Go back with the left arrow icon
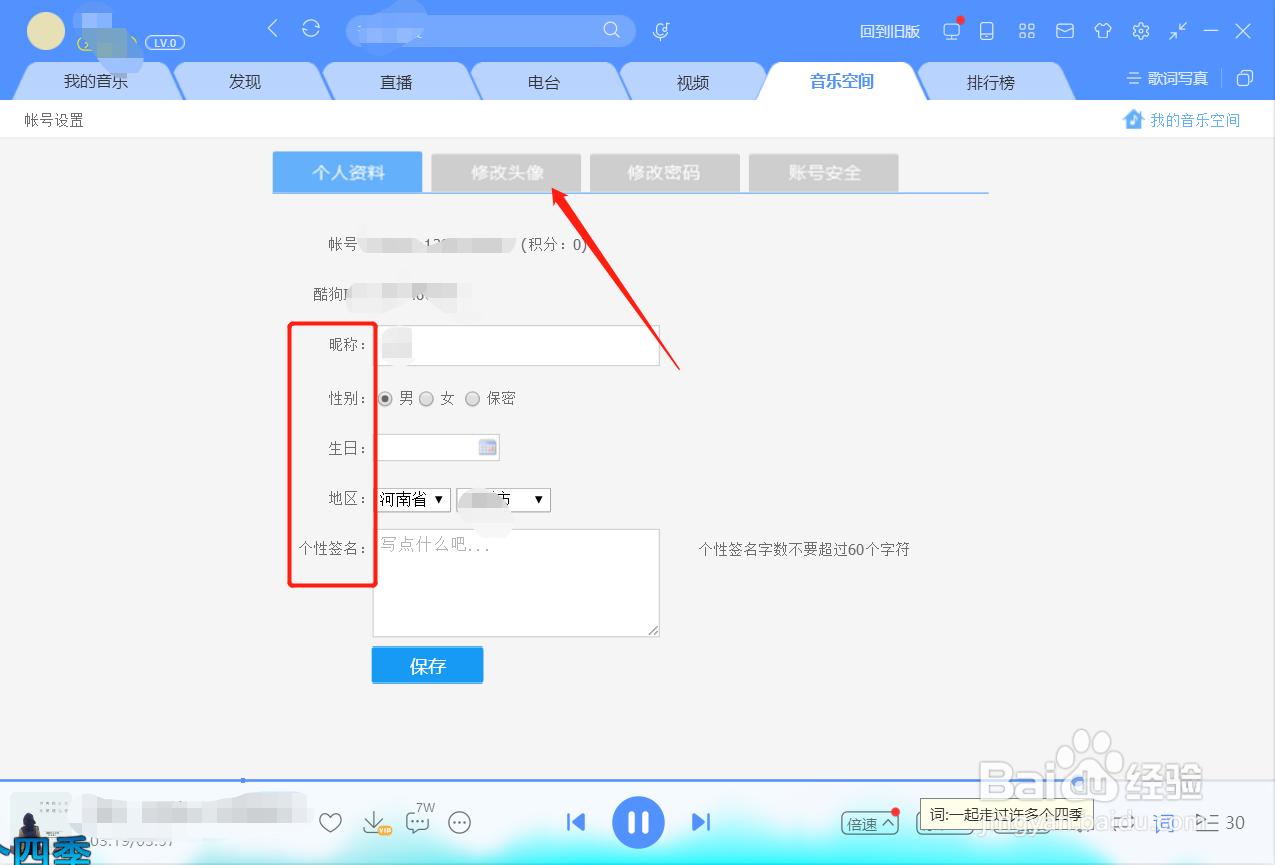This screenshot has width=1275, height=865. (x=272, y=29)
